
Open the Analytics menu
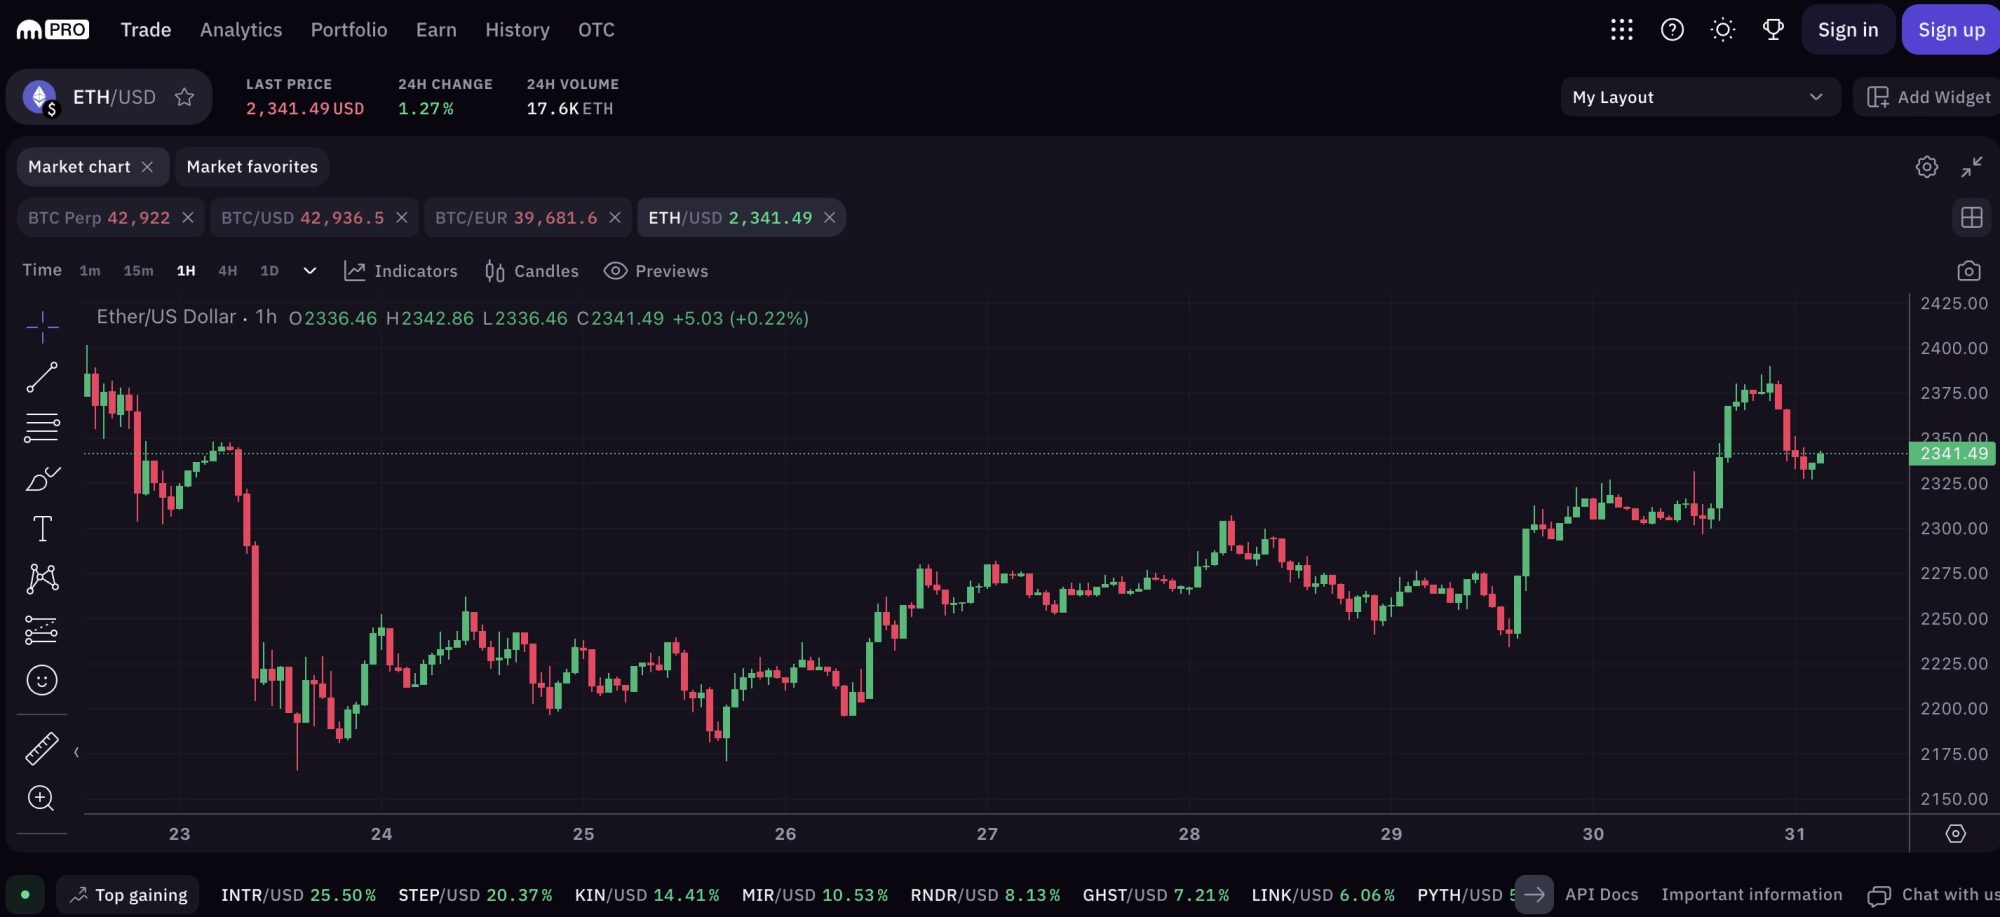[241, 30]
